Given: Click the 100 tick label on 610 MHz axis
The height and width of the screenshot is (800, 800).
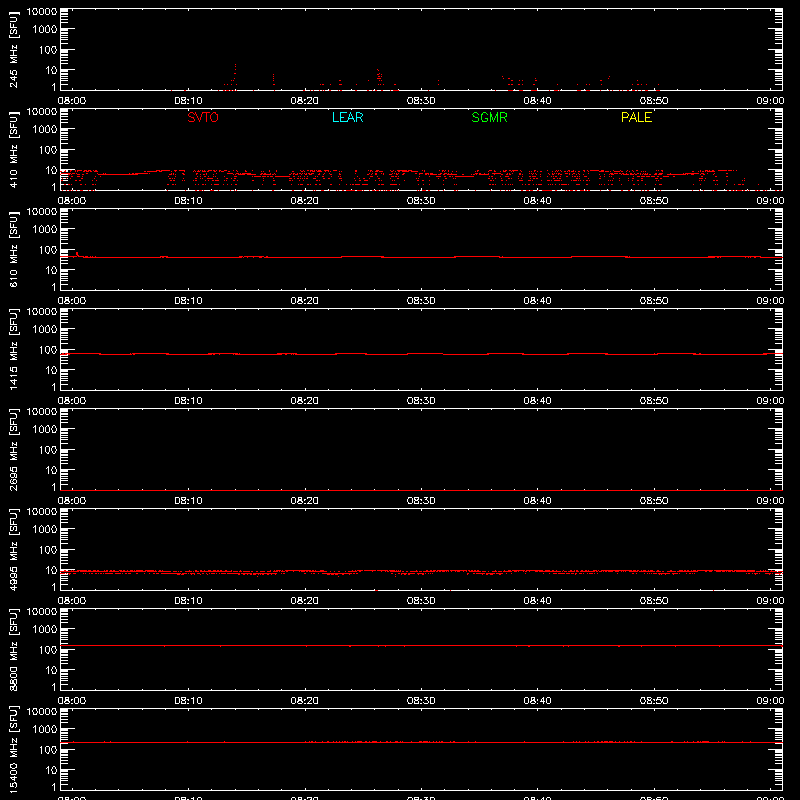Looking at the screenshot, I should click(48, 250).
